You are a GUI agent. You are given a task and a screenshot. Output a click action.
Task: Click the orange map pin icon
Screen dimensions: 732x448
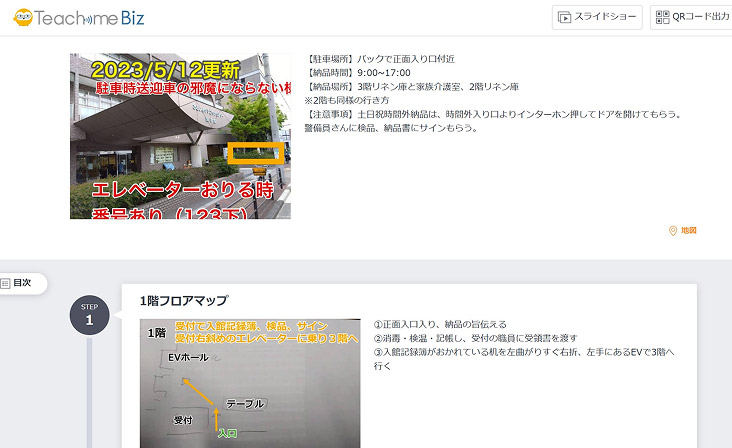[673, 231]
